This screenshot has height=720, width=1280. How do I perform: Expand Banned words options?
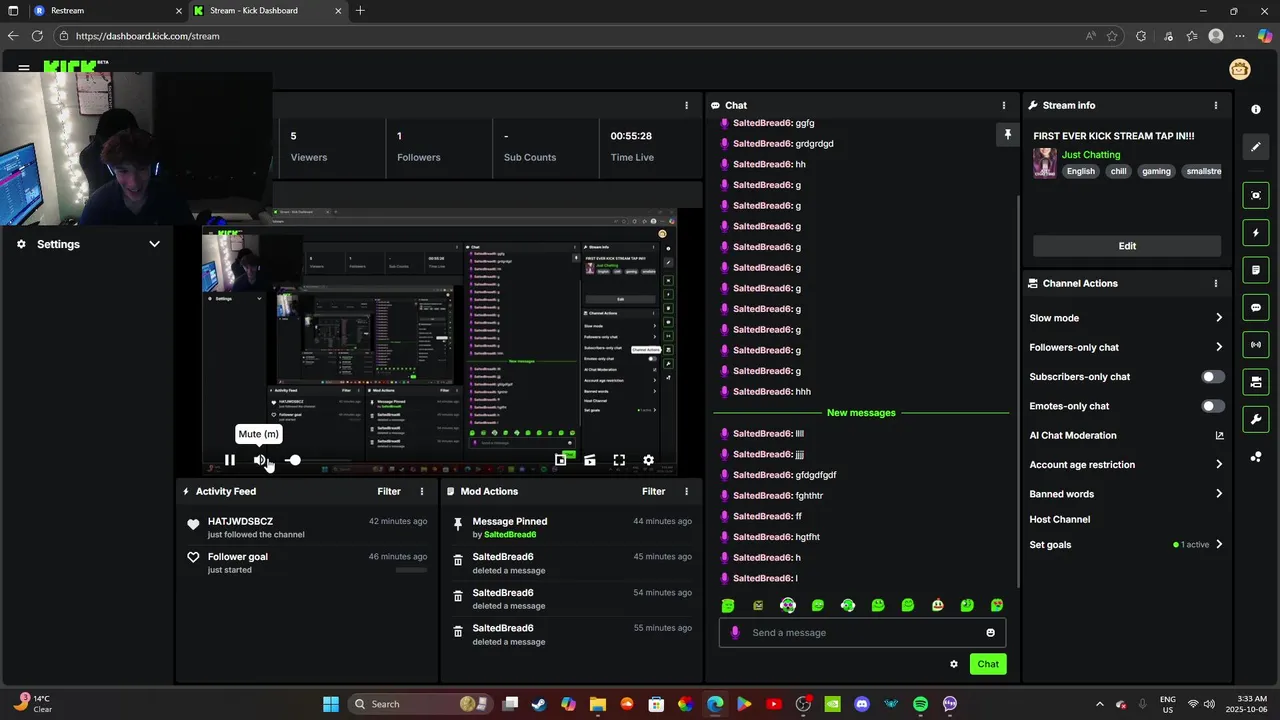[1219, 494]
